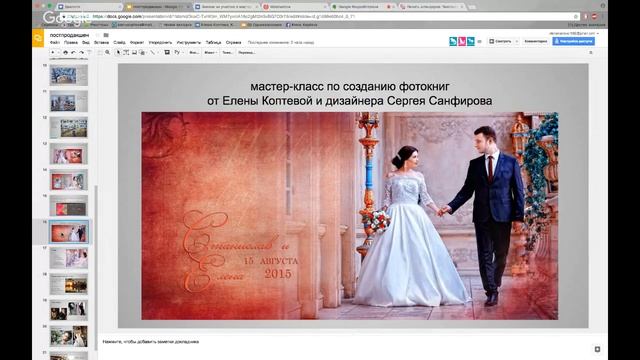Expand the present options dropdown arrow
This screenshot has width=640, height=360.
pos(517,41)
